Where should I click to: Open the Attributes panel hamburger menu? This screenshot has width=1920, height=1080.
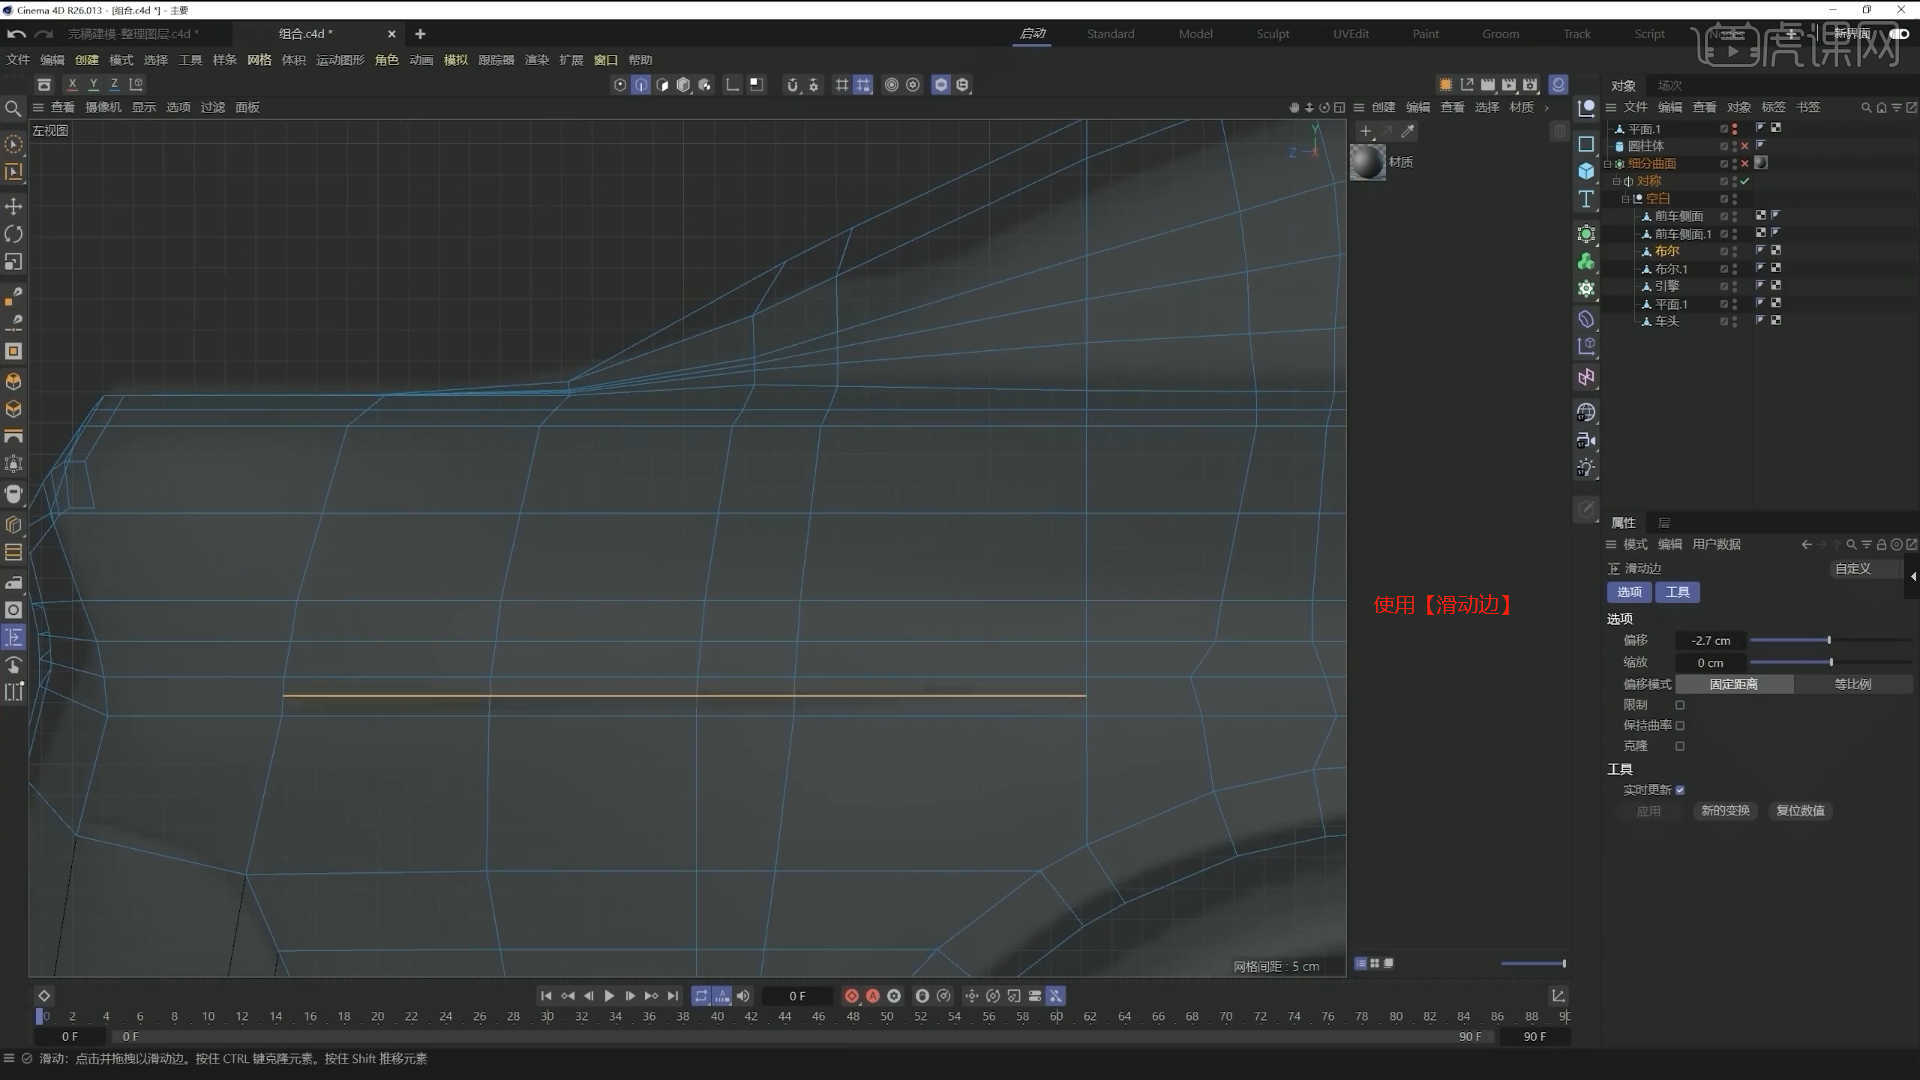(x=1611, y=545)
